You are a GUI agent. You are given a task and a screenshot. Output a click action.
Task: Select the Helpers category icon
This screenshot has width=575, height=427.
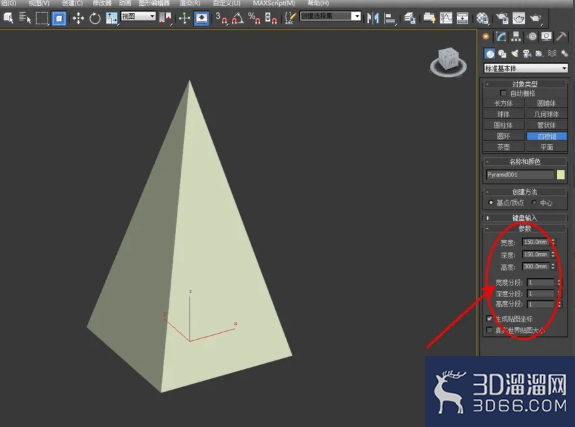(x=539, y=54)
